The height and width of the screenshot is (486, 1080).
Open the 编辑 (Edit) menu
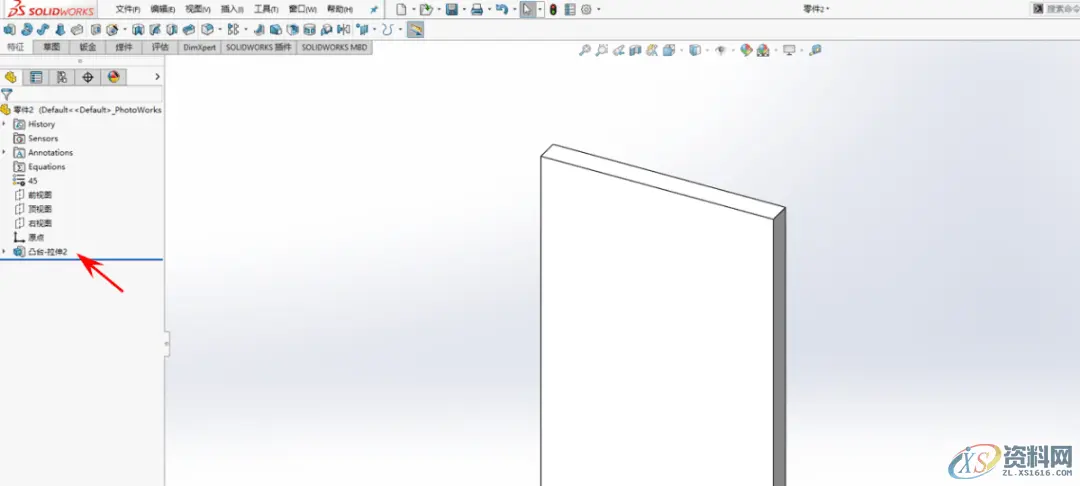[163, 10]
